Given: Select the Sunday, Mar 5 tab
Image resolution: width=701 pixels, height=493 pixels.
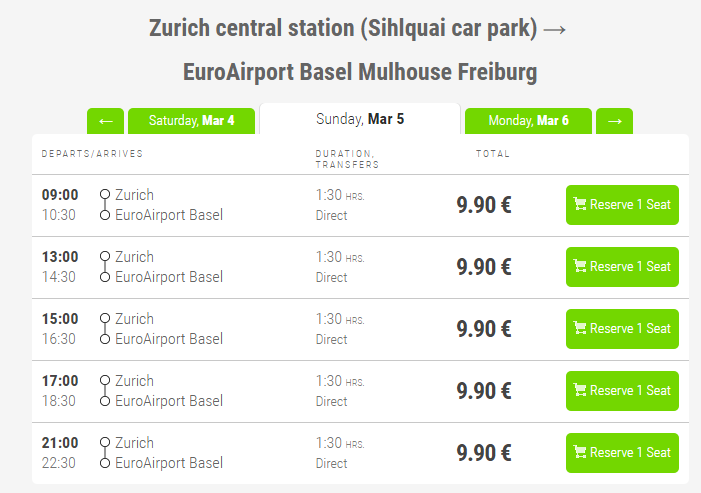Looking at the screenshot, I should point(360,119).
